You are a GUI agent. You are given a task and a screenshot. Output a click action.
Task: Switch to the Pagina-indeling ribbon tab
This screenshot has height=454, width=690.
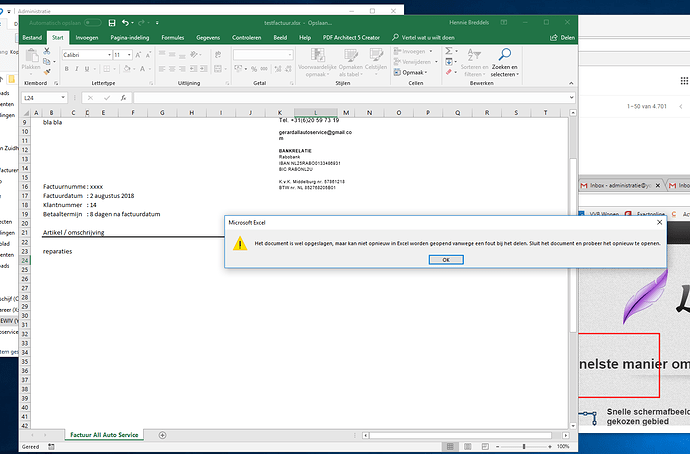[130, 37]
